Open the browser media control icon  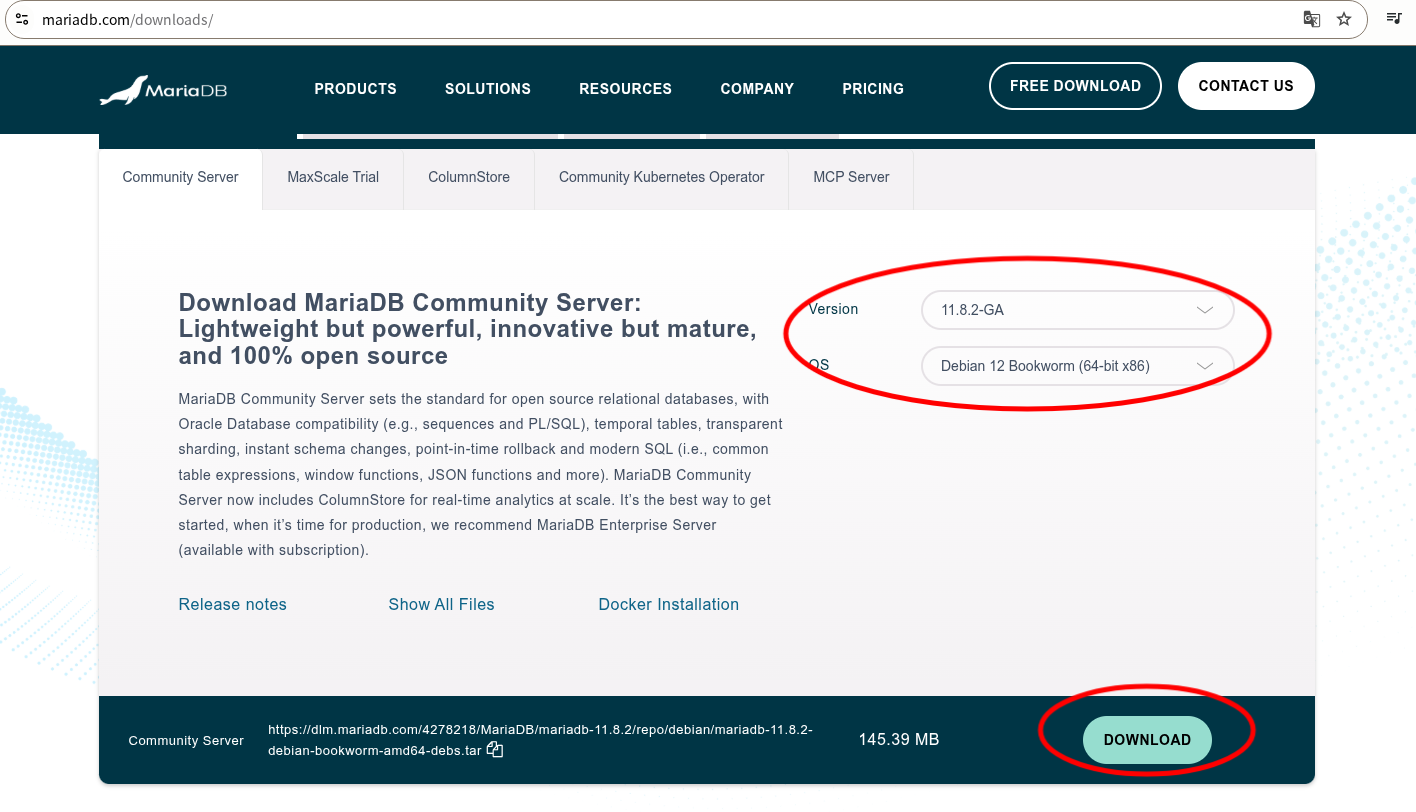pos(1394,19)
